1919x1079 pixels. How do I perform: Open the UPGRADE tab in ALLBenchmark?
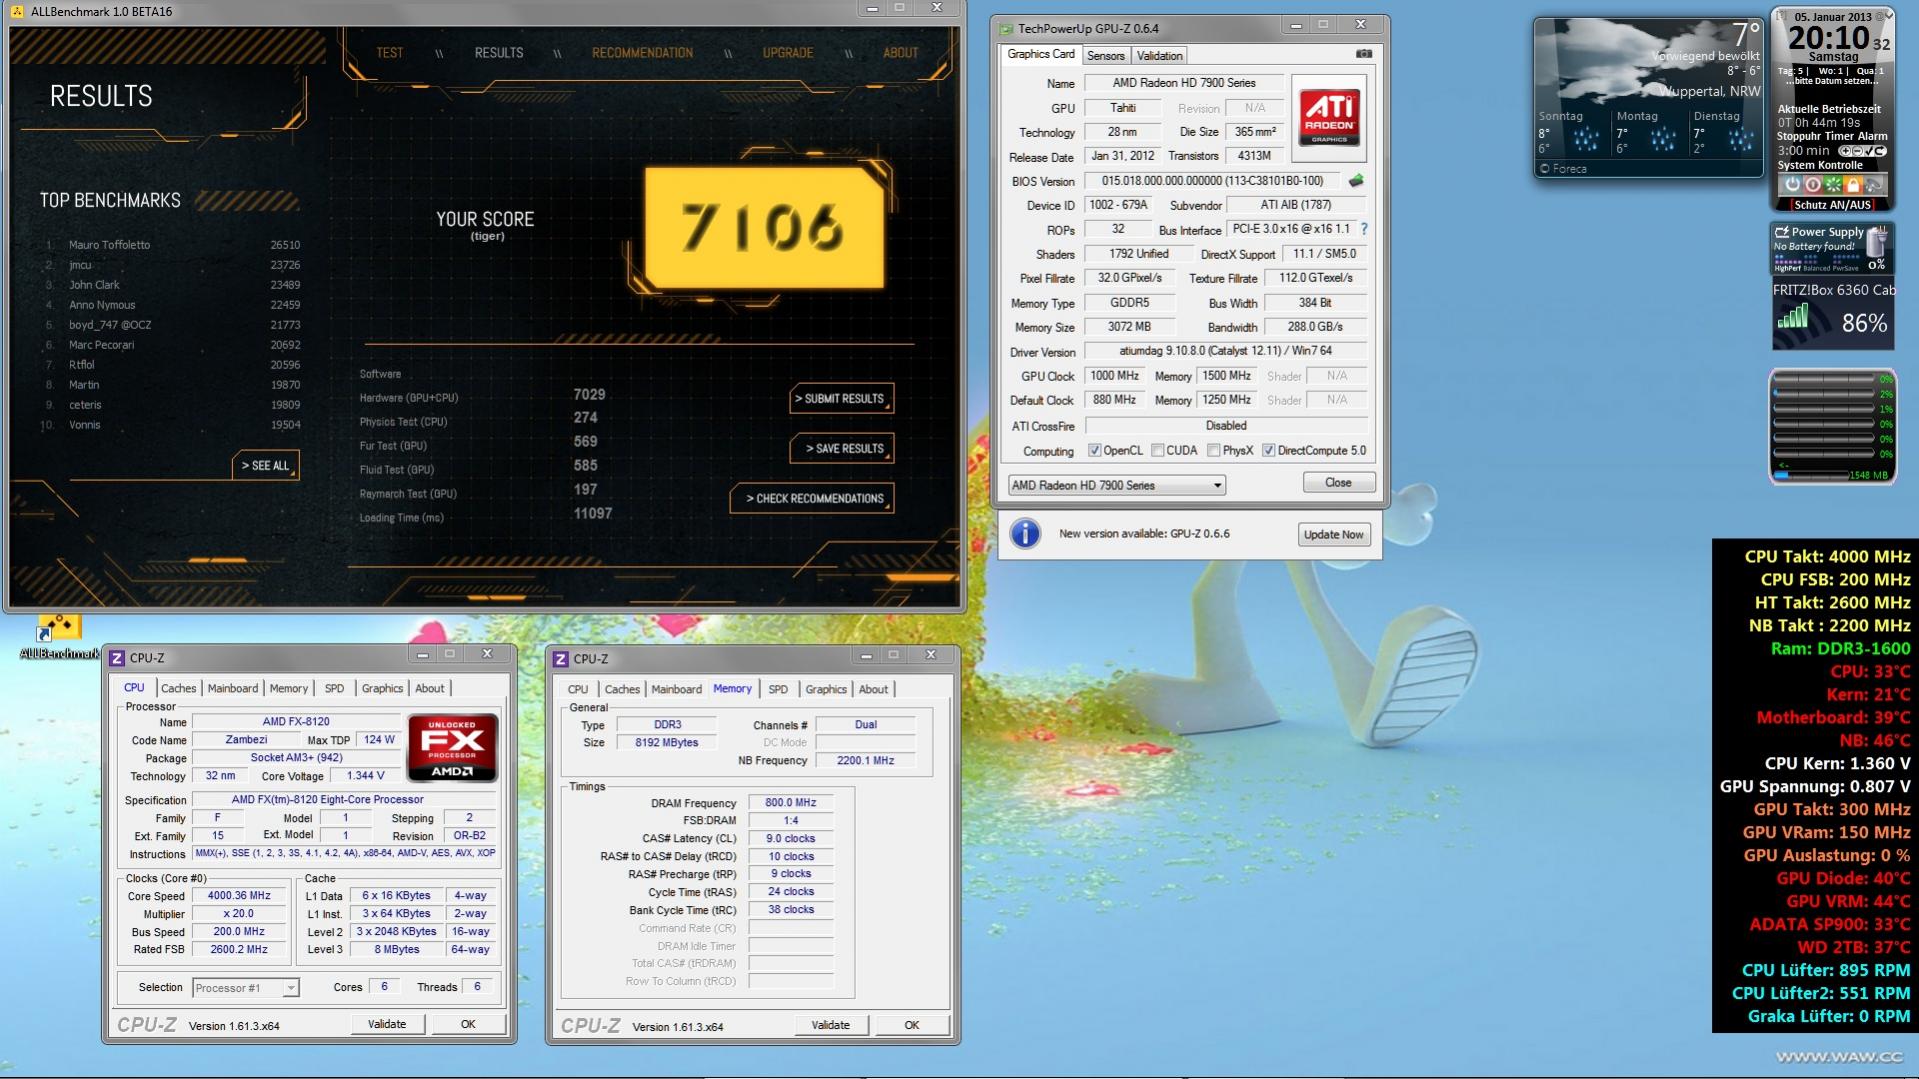788,53
